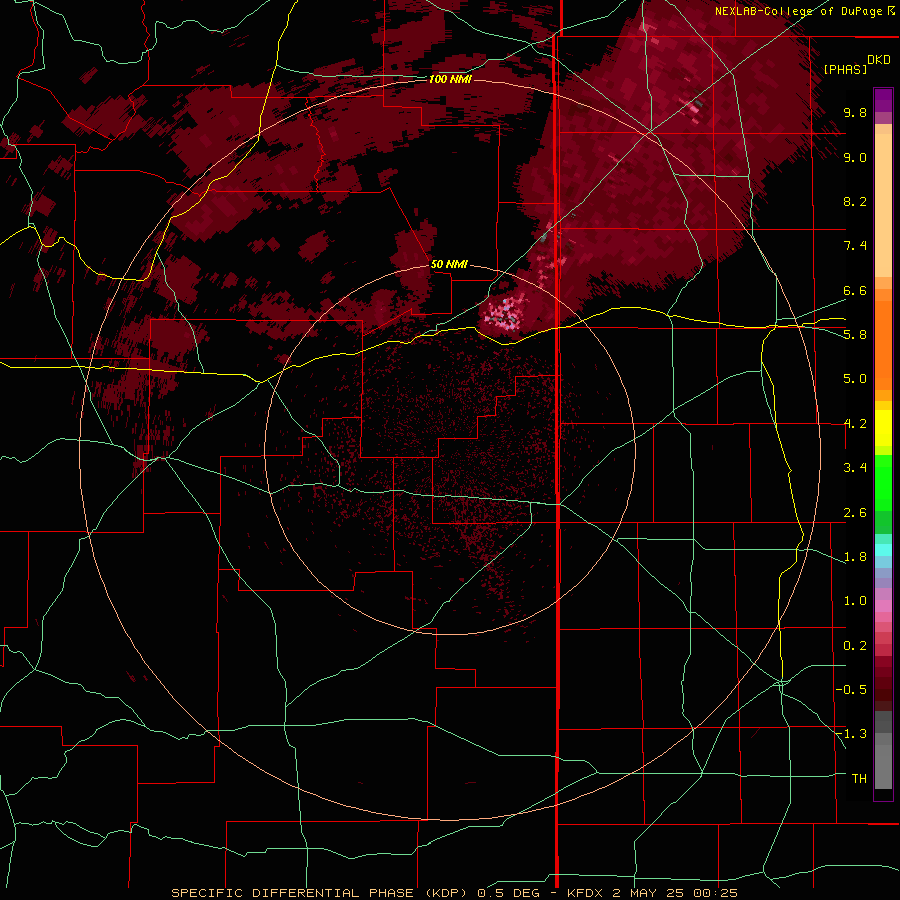Click the 2.6 legend value

click(x=855, y=513)
